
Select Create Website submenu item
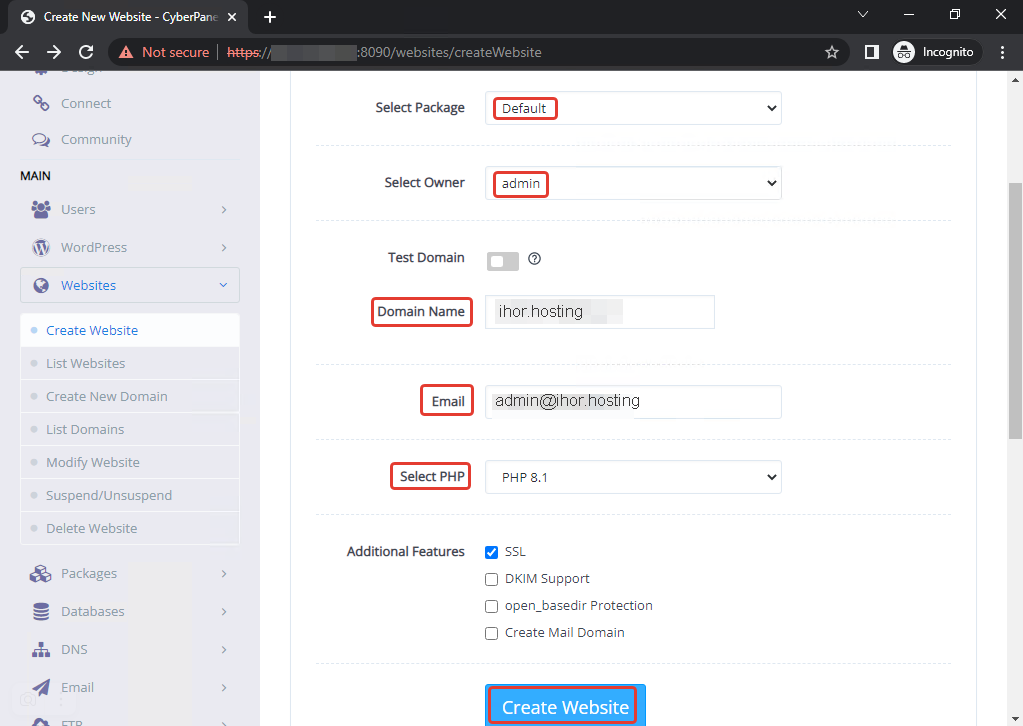130,330
